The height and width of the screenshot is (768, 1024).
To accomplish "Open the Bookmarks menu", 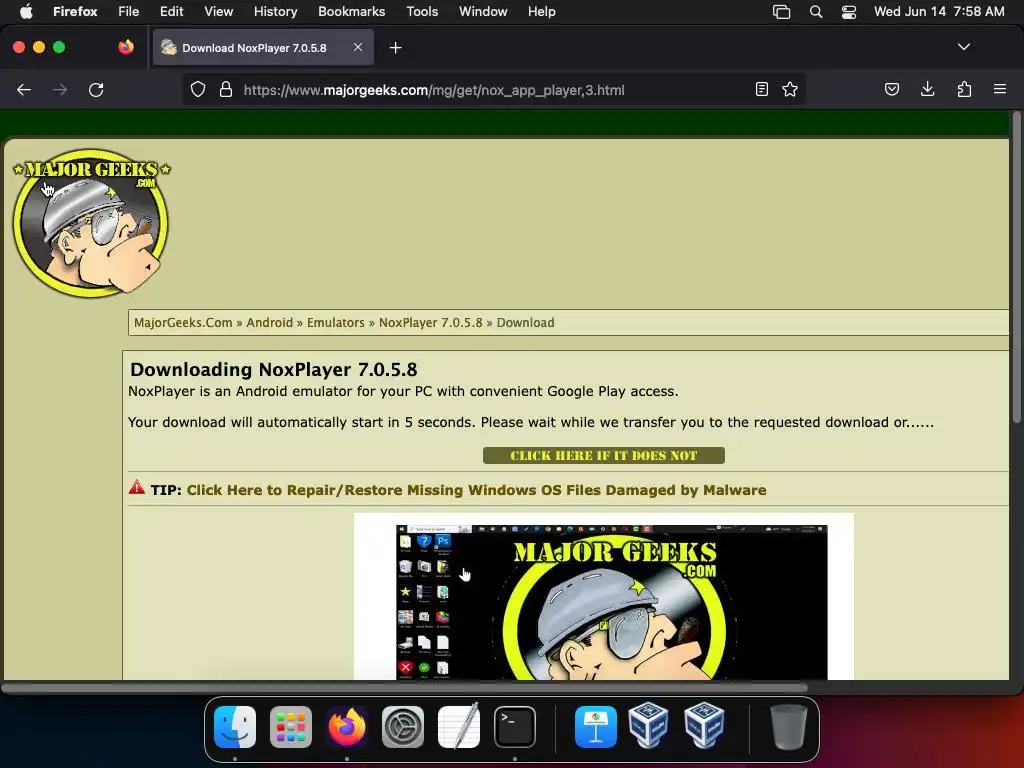I will [x=351, y=12].
